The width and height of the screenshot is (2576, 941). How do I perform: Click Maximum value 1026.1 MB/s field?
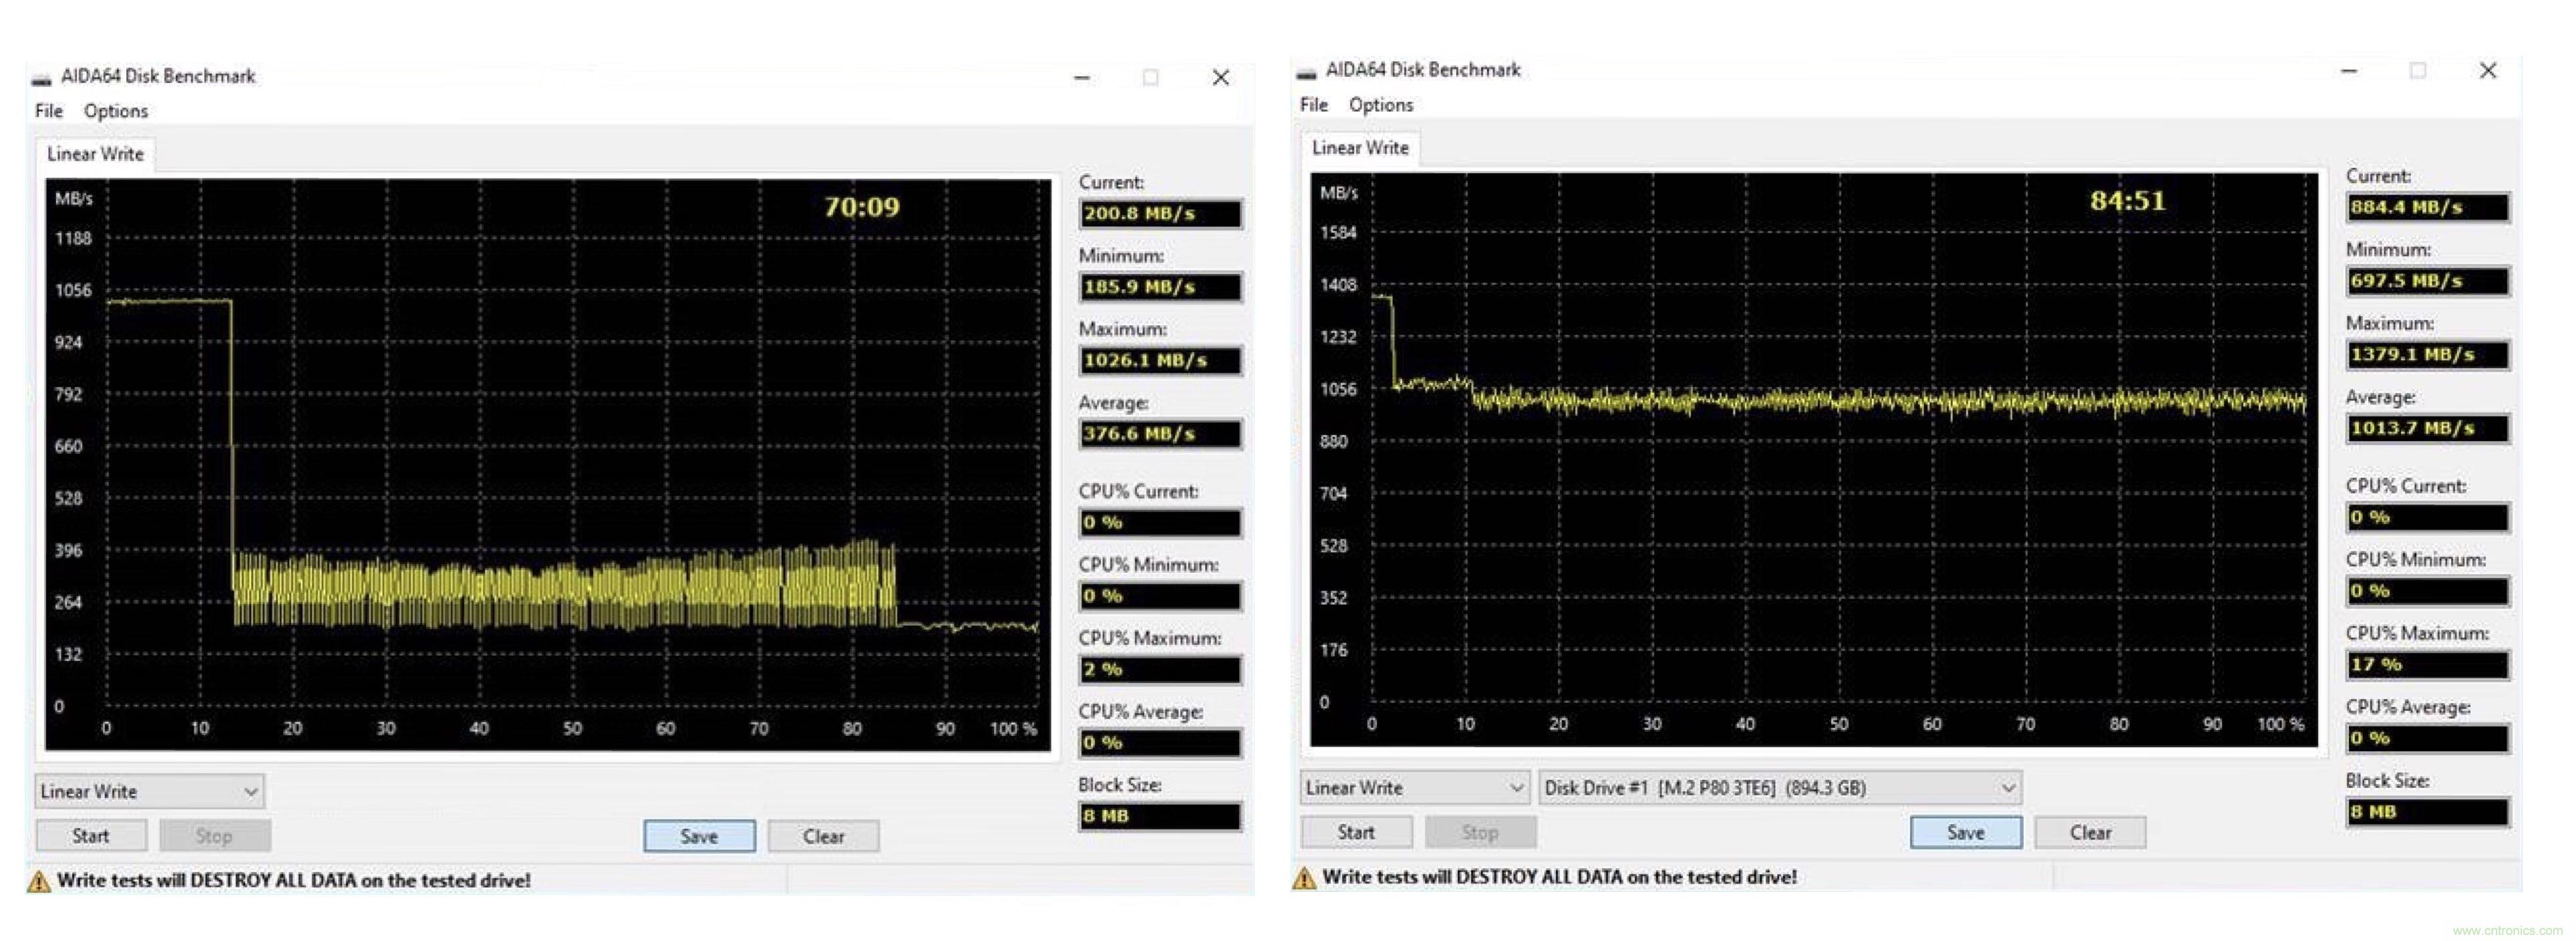tap(1160, 360)
